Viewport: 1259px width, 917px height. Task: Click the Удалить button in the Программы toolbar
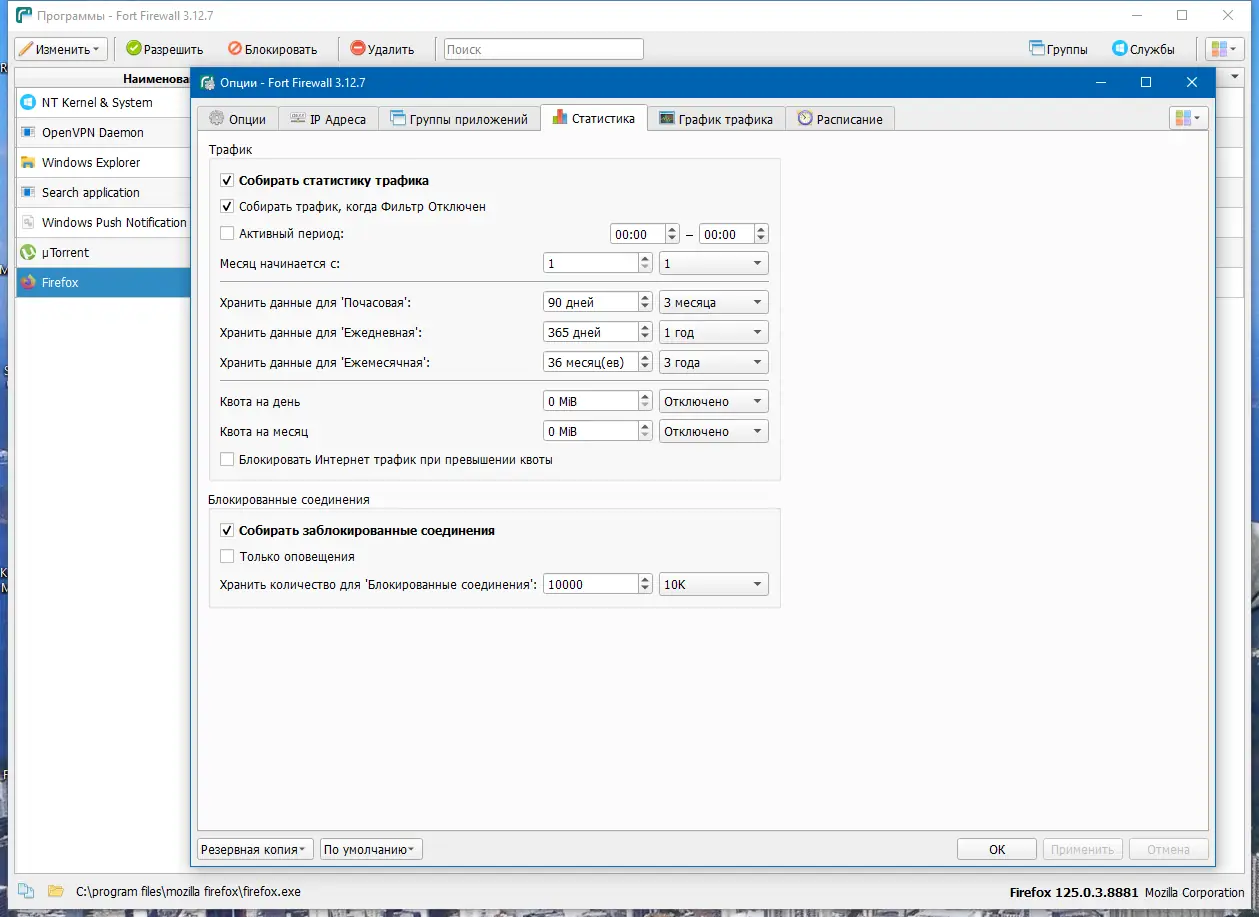382,49
